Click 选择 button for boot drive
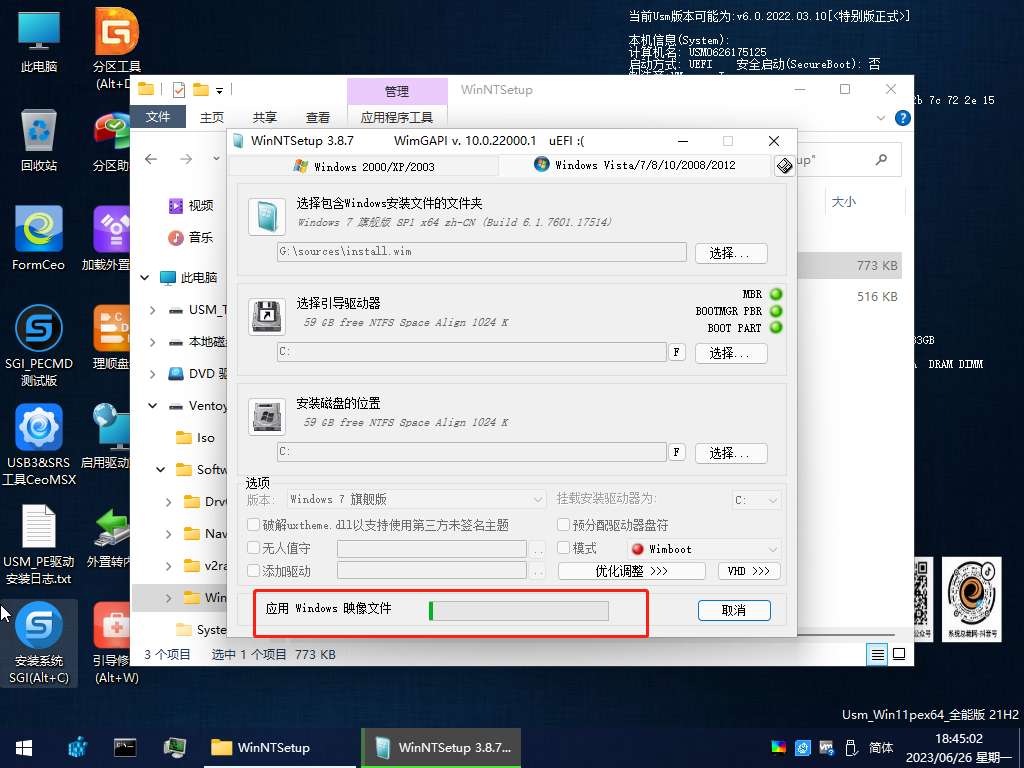The image size is (1024, 768). [x=731, y=353]
